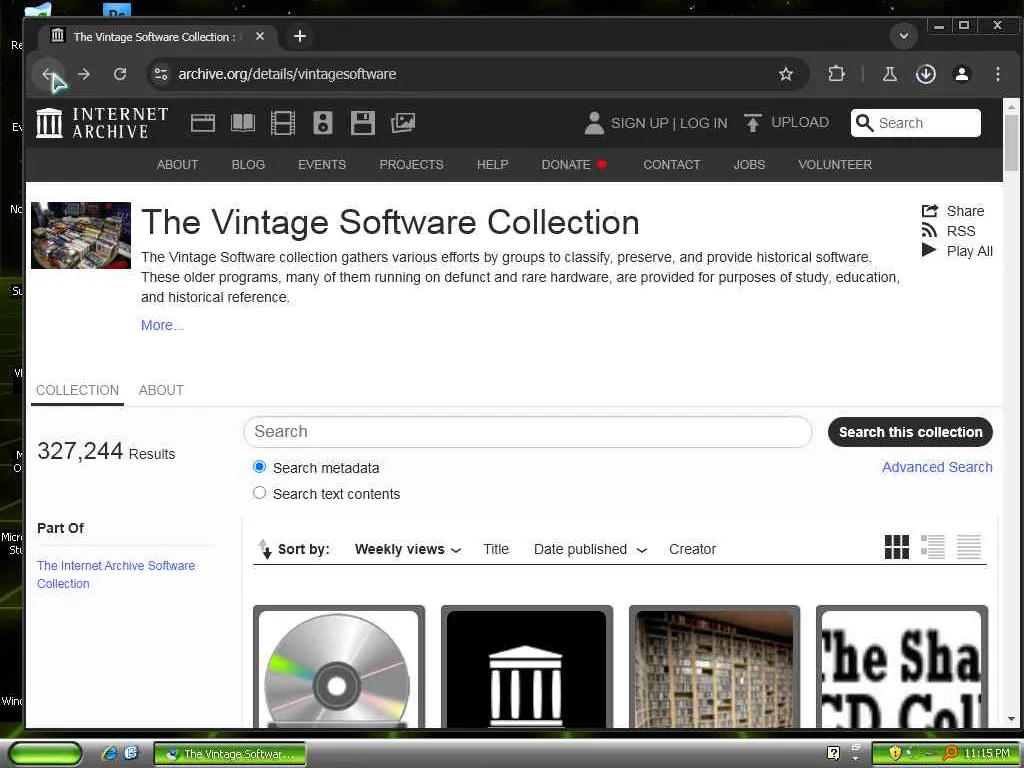Open the Chrome three-dot menu
The height and width of the screenshot is (768, 1024).
(997, 74)
